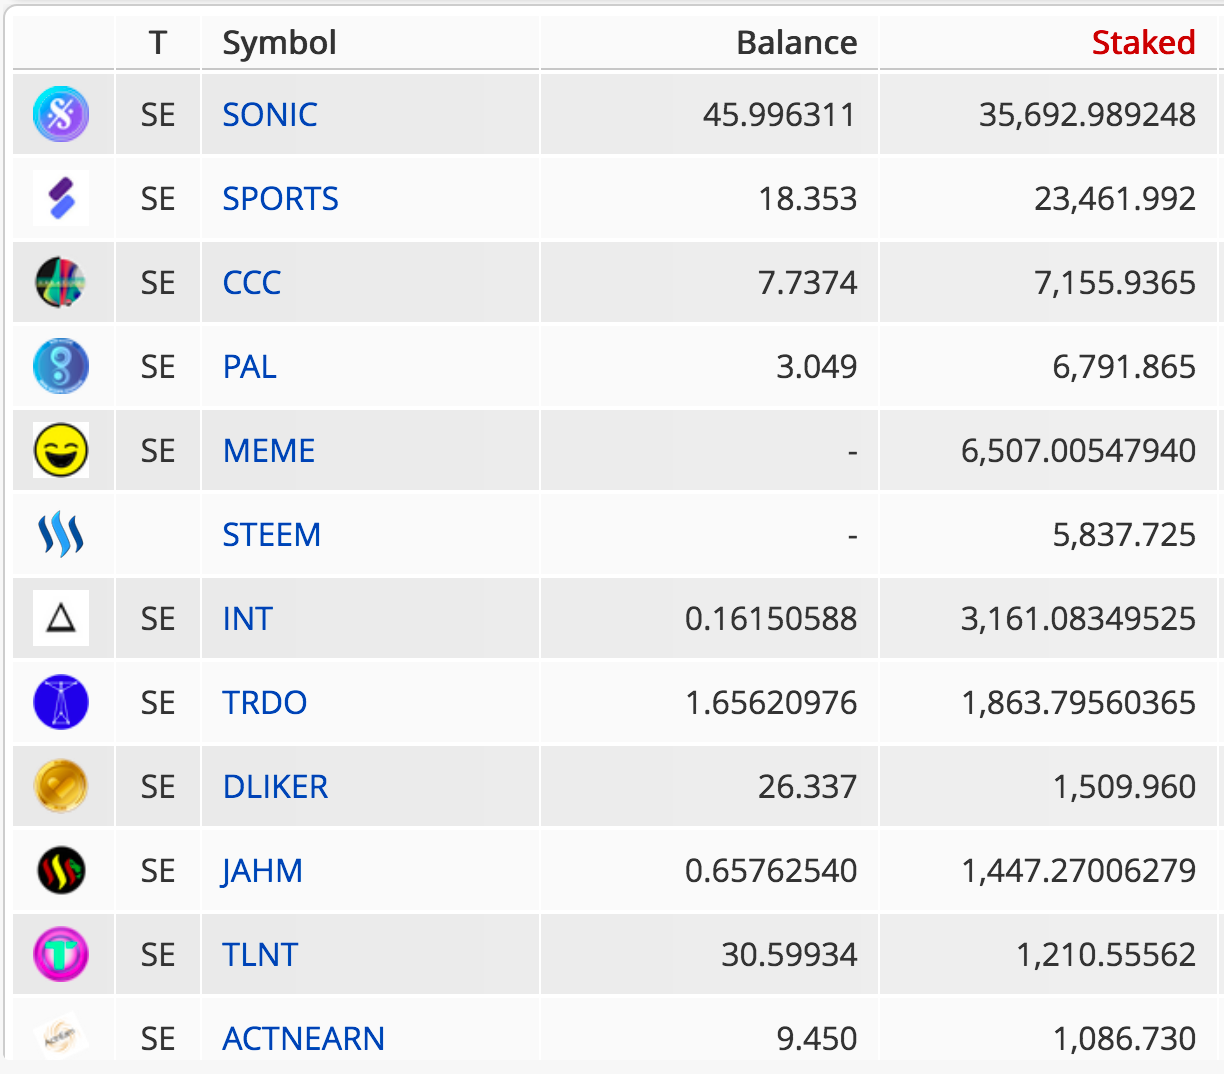1224x1074 pixels.
Task: Select PAL balance 3.049
Action: click(x=816, y=367)
